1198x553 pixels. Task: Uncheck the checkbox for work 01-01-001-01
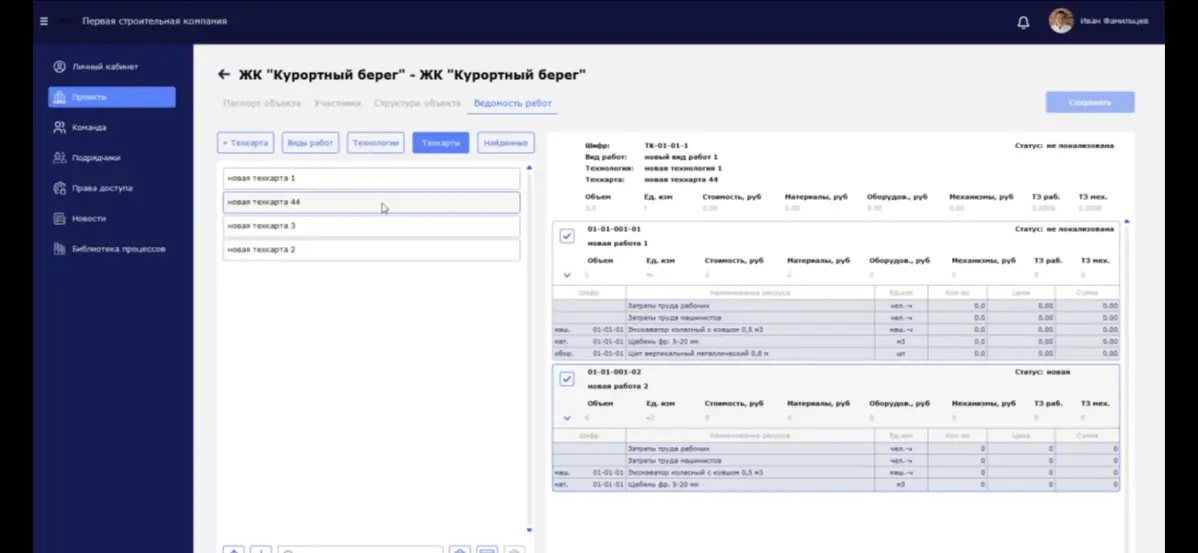[x=567, y=236]
